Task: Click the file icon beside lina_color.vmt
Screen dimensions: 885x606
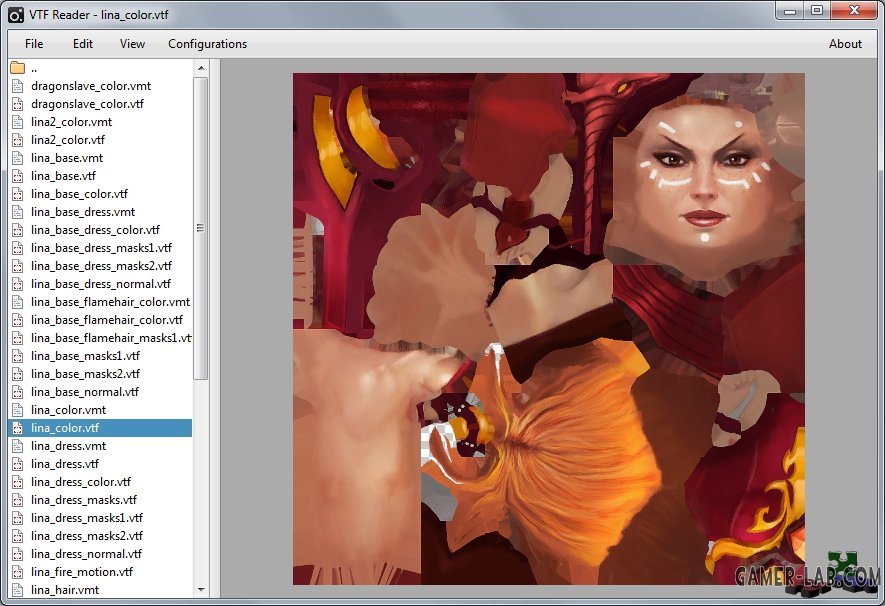Action: 17,410
